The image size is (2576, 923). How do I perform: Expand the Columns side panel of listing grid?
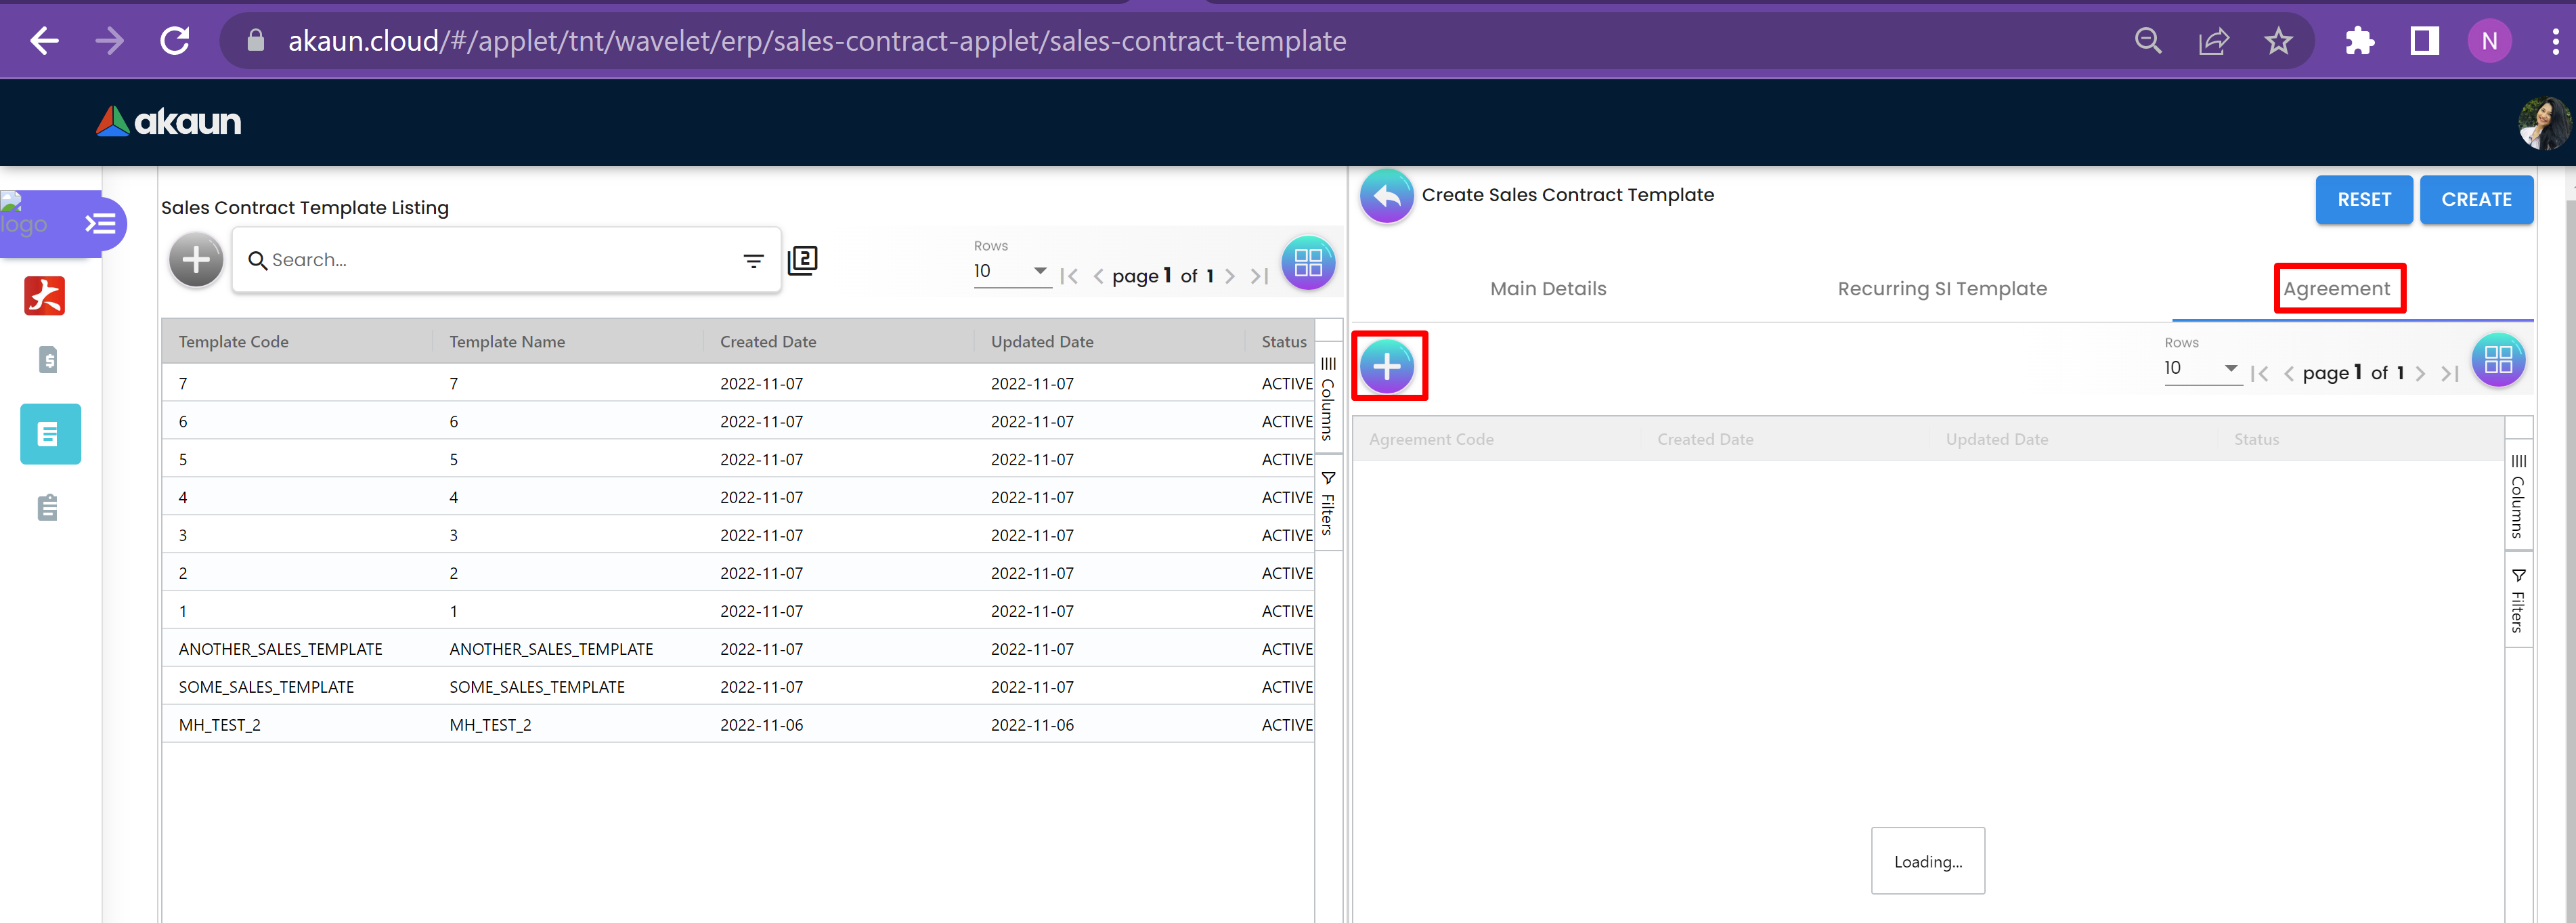tap(1327, 398)
